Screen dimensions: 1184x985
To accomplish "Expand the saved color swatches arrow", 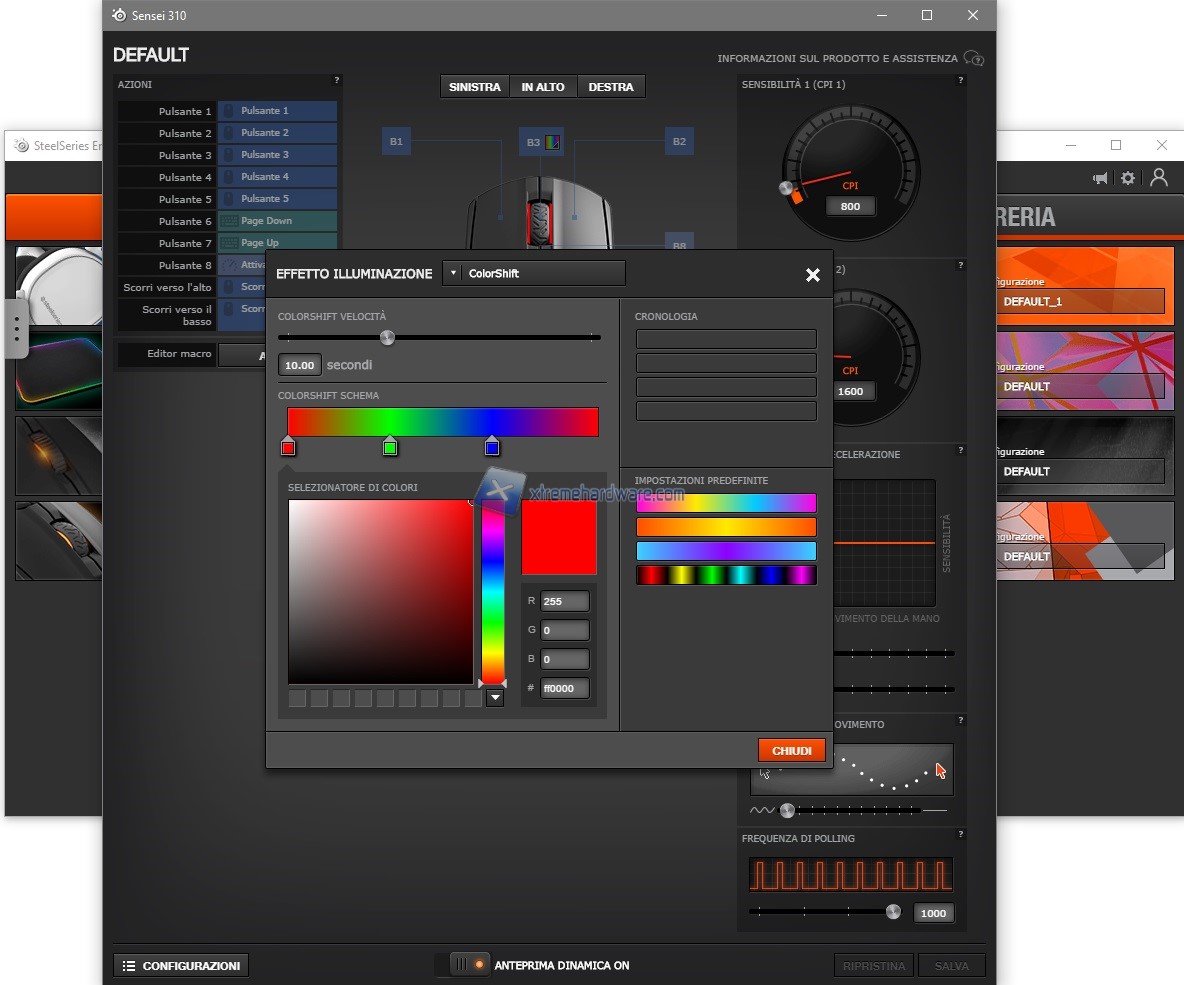I will point(494,698).
